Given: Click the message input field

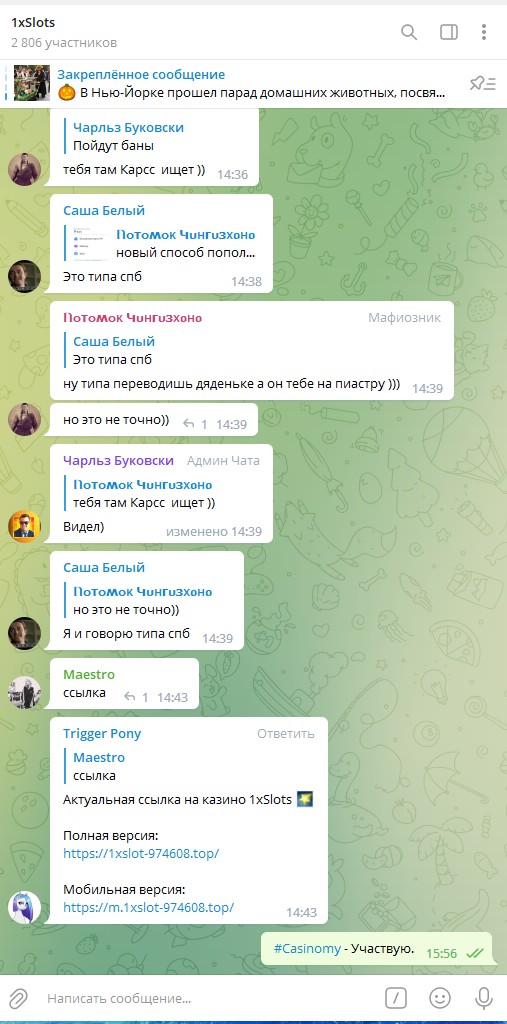Looking at the screenshot, I should click(209, 999).
